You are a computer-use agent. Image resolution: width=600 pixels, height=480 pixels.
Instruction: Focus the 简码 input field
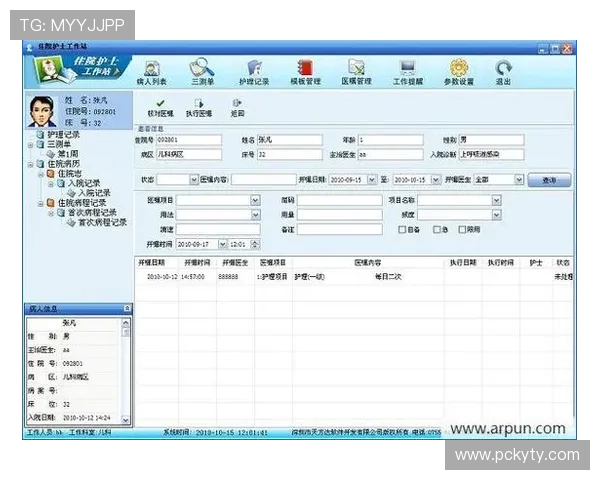[340, 200]
